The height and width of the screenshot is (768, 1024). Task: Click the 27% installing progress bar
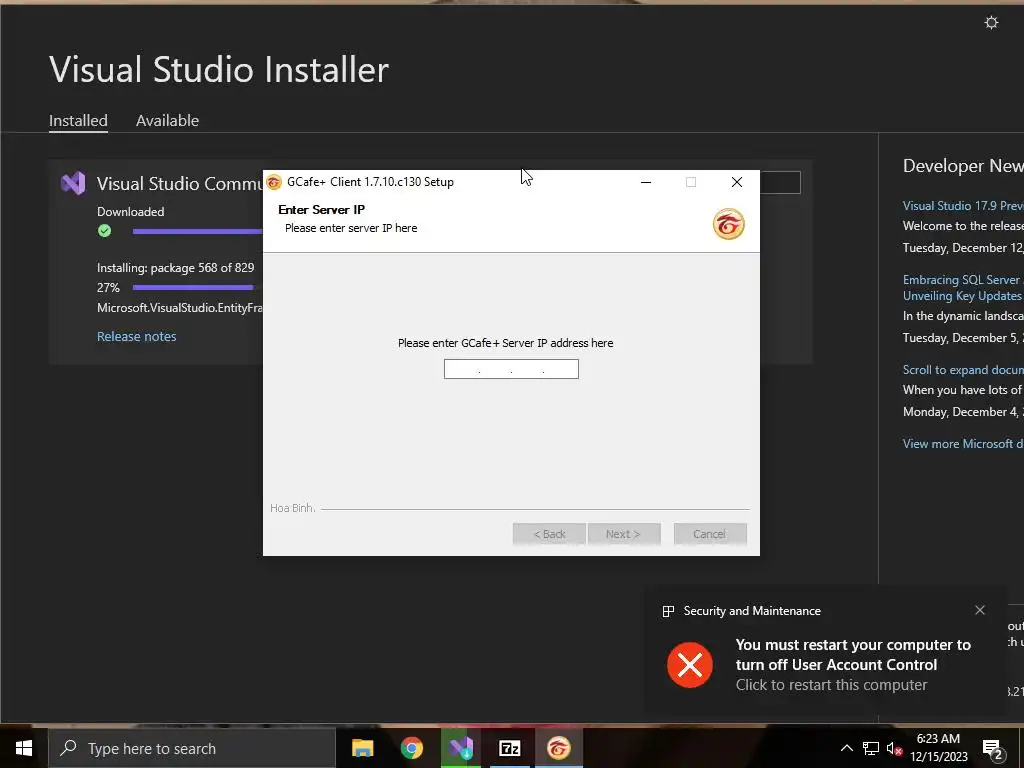(197, 287)
